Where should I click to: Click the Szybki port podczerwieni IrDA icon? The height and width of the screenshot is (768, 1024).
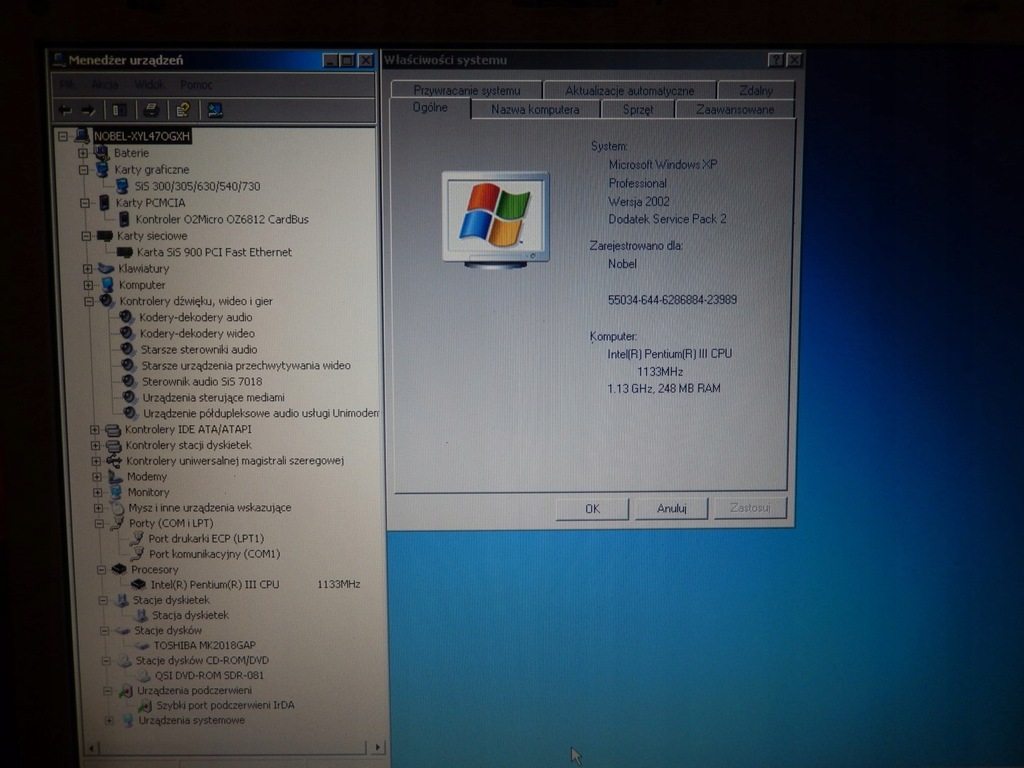click(x=145, y=705)
